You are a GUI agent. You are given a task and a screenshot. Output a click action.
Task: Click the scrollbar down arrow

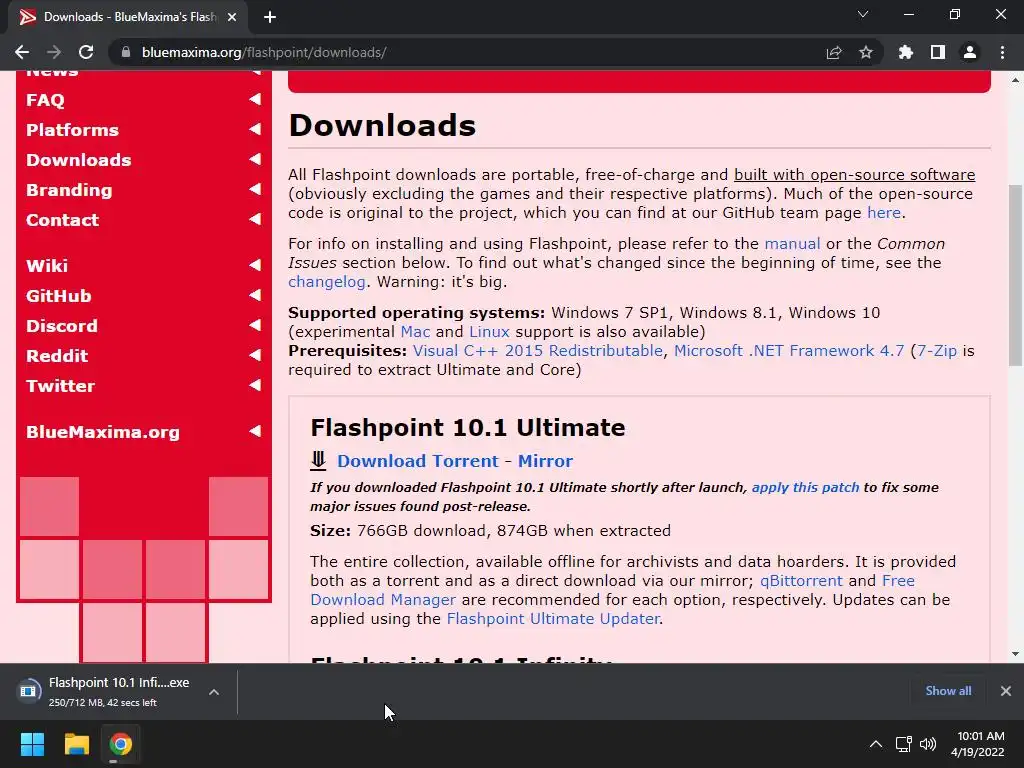1015,654
